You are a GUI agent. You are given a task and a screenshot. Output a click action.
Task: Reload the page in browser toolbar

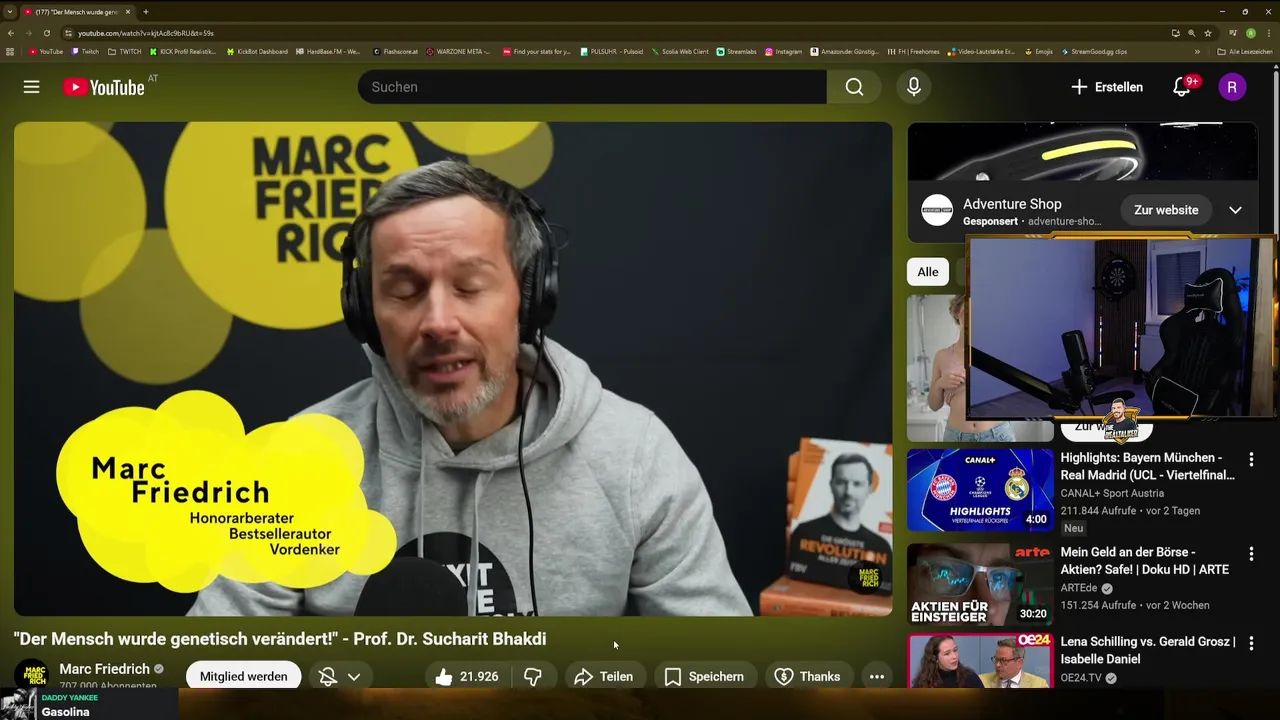(x=46, y=33)
